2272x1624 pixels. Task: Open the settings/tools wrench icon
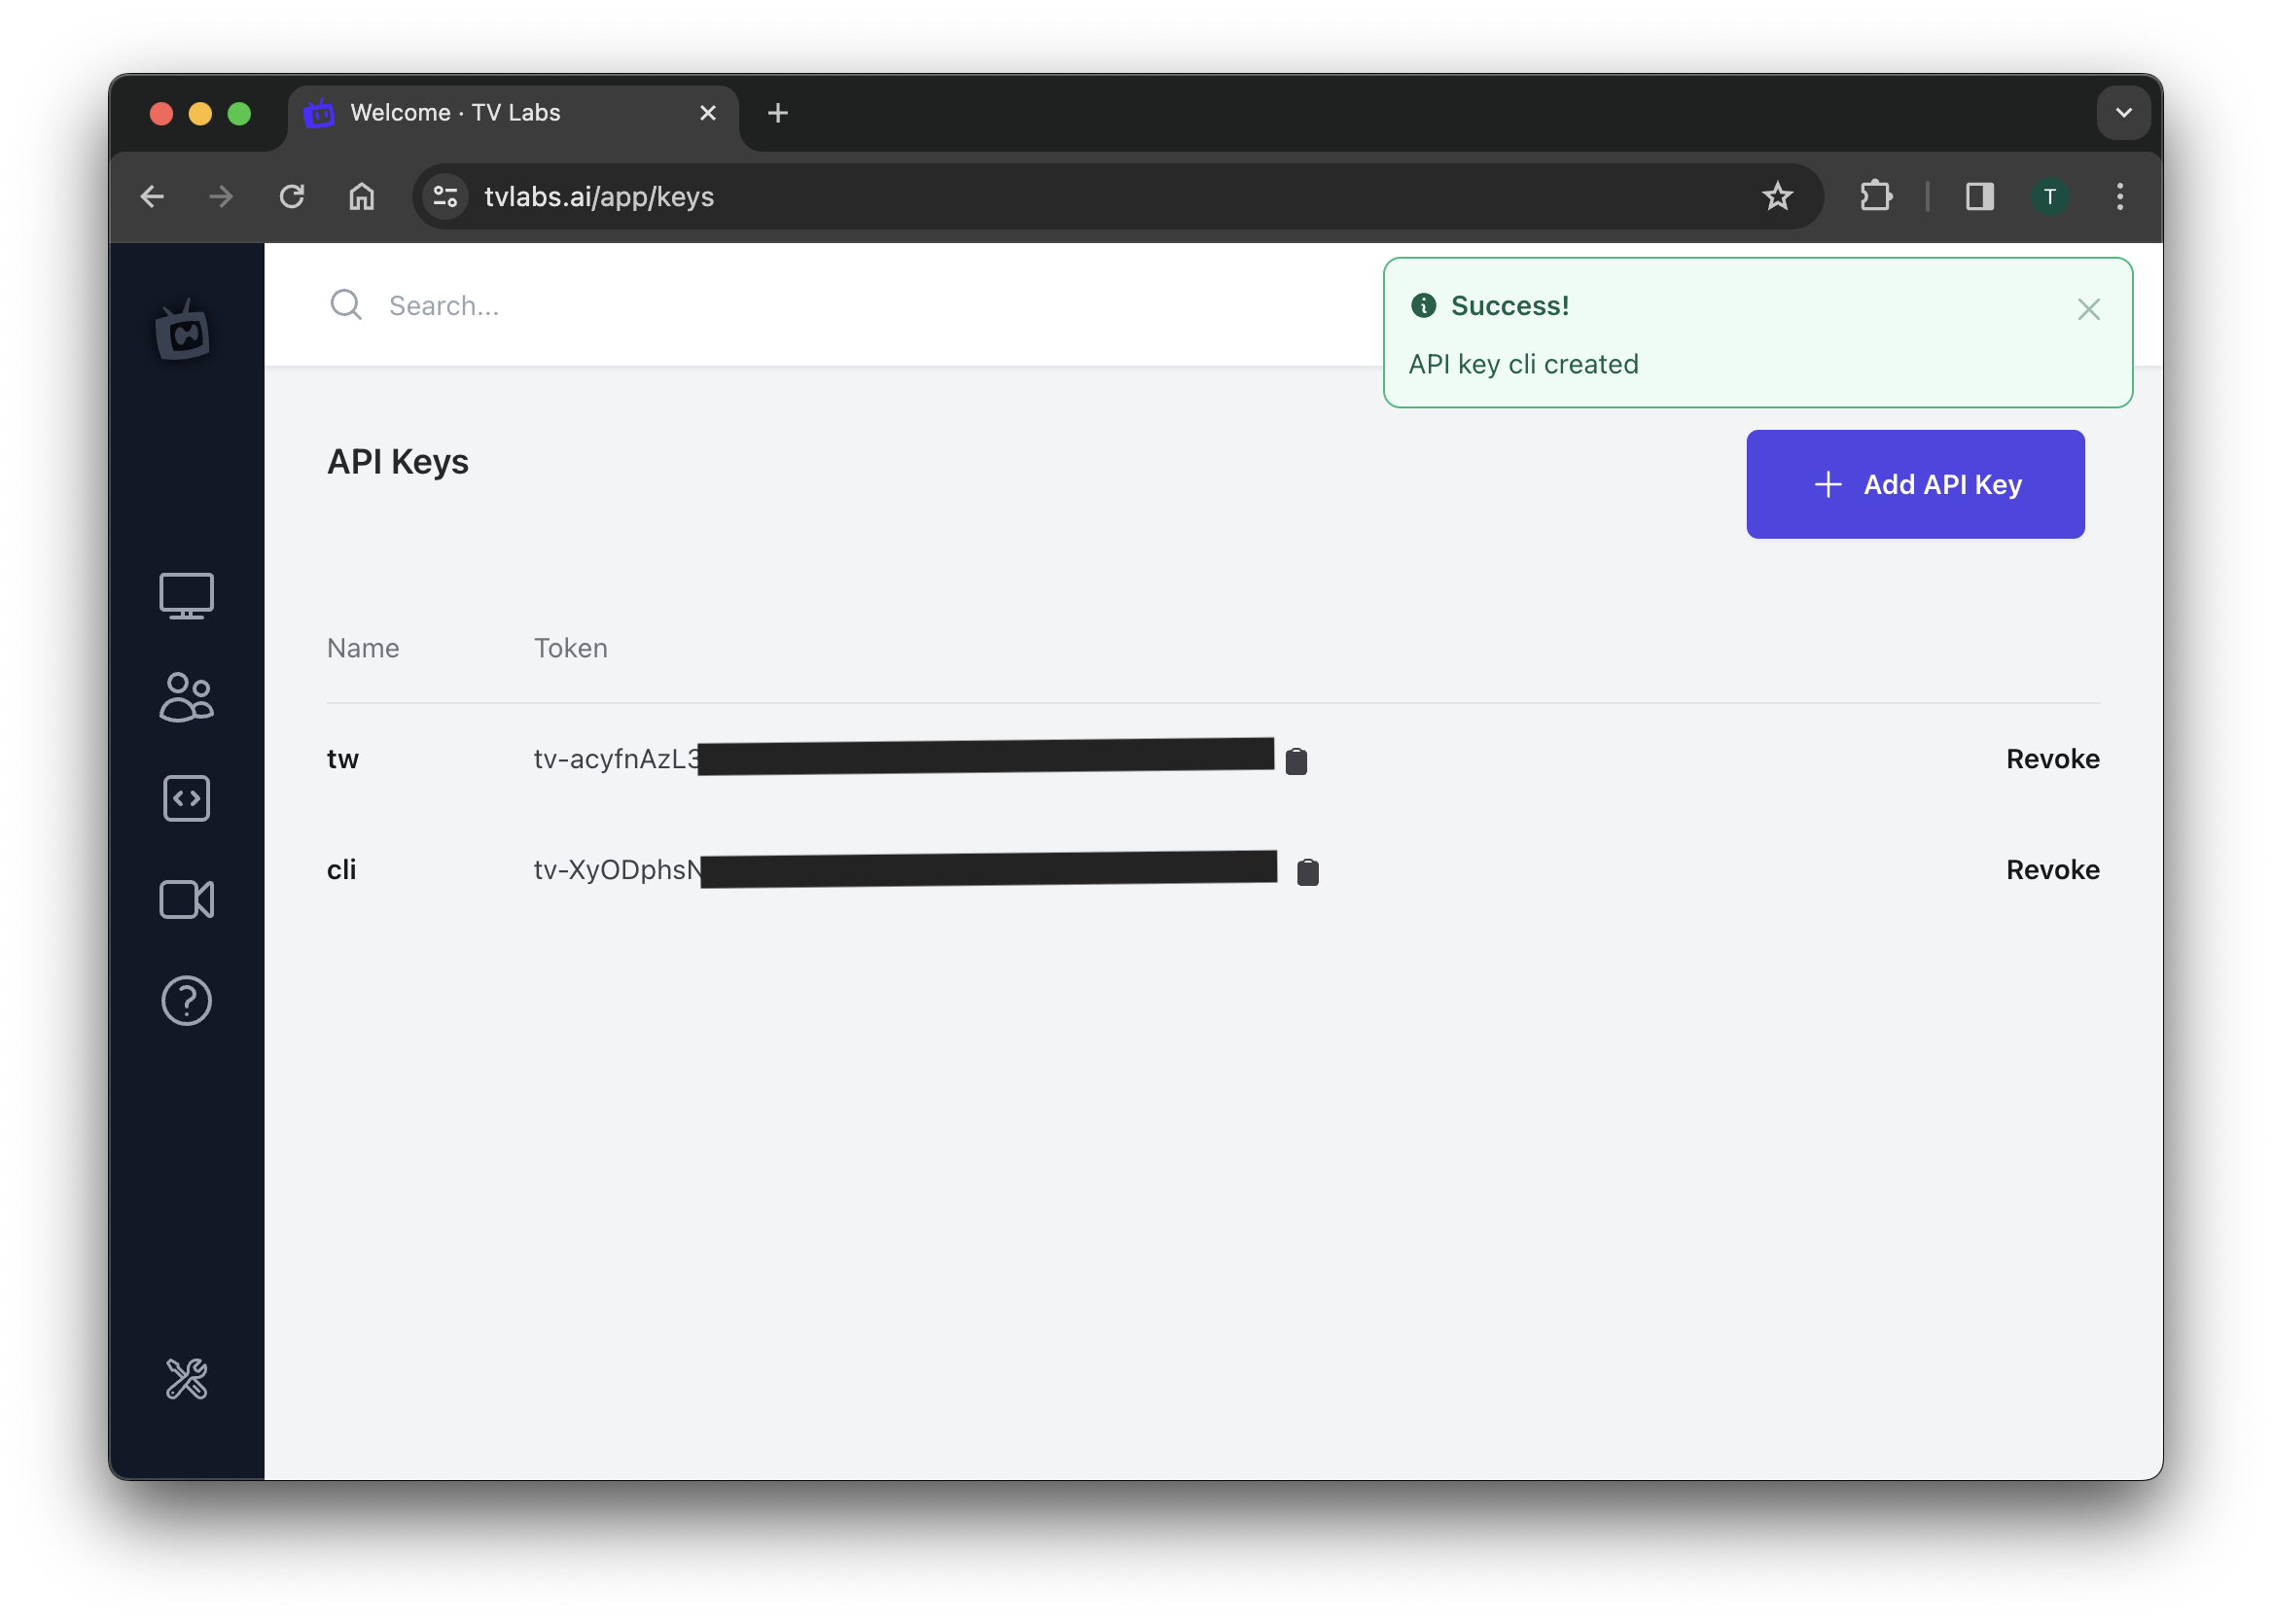tap(188, 1380)
